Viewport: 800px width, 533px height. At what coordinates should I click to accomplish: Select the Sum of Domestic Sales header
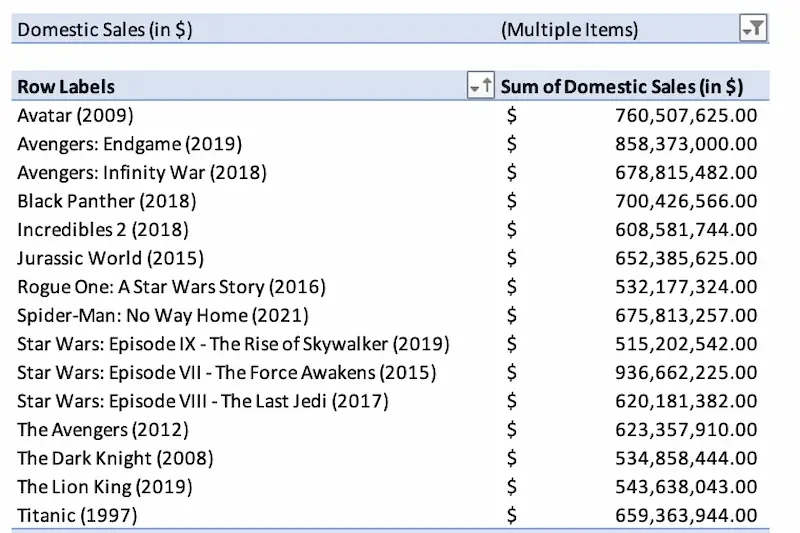pos(621,86)
